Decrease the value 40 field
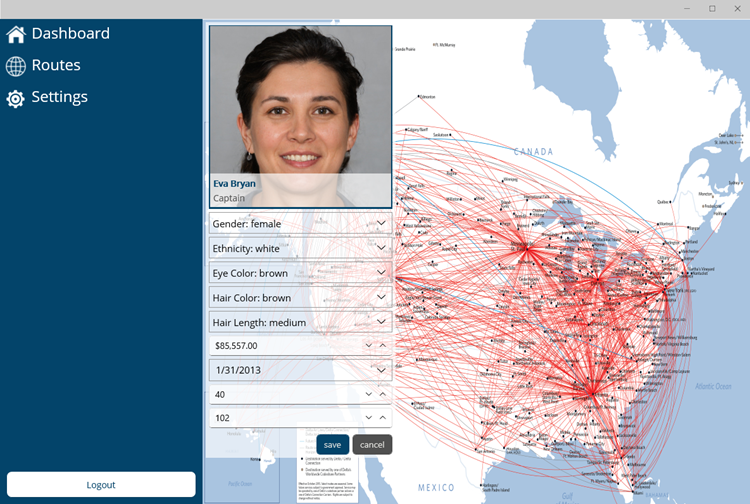This screenshot has height=504, width=750. [368, 394]
